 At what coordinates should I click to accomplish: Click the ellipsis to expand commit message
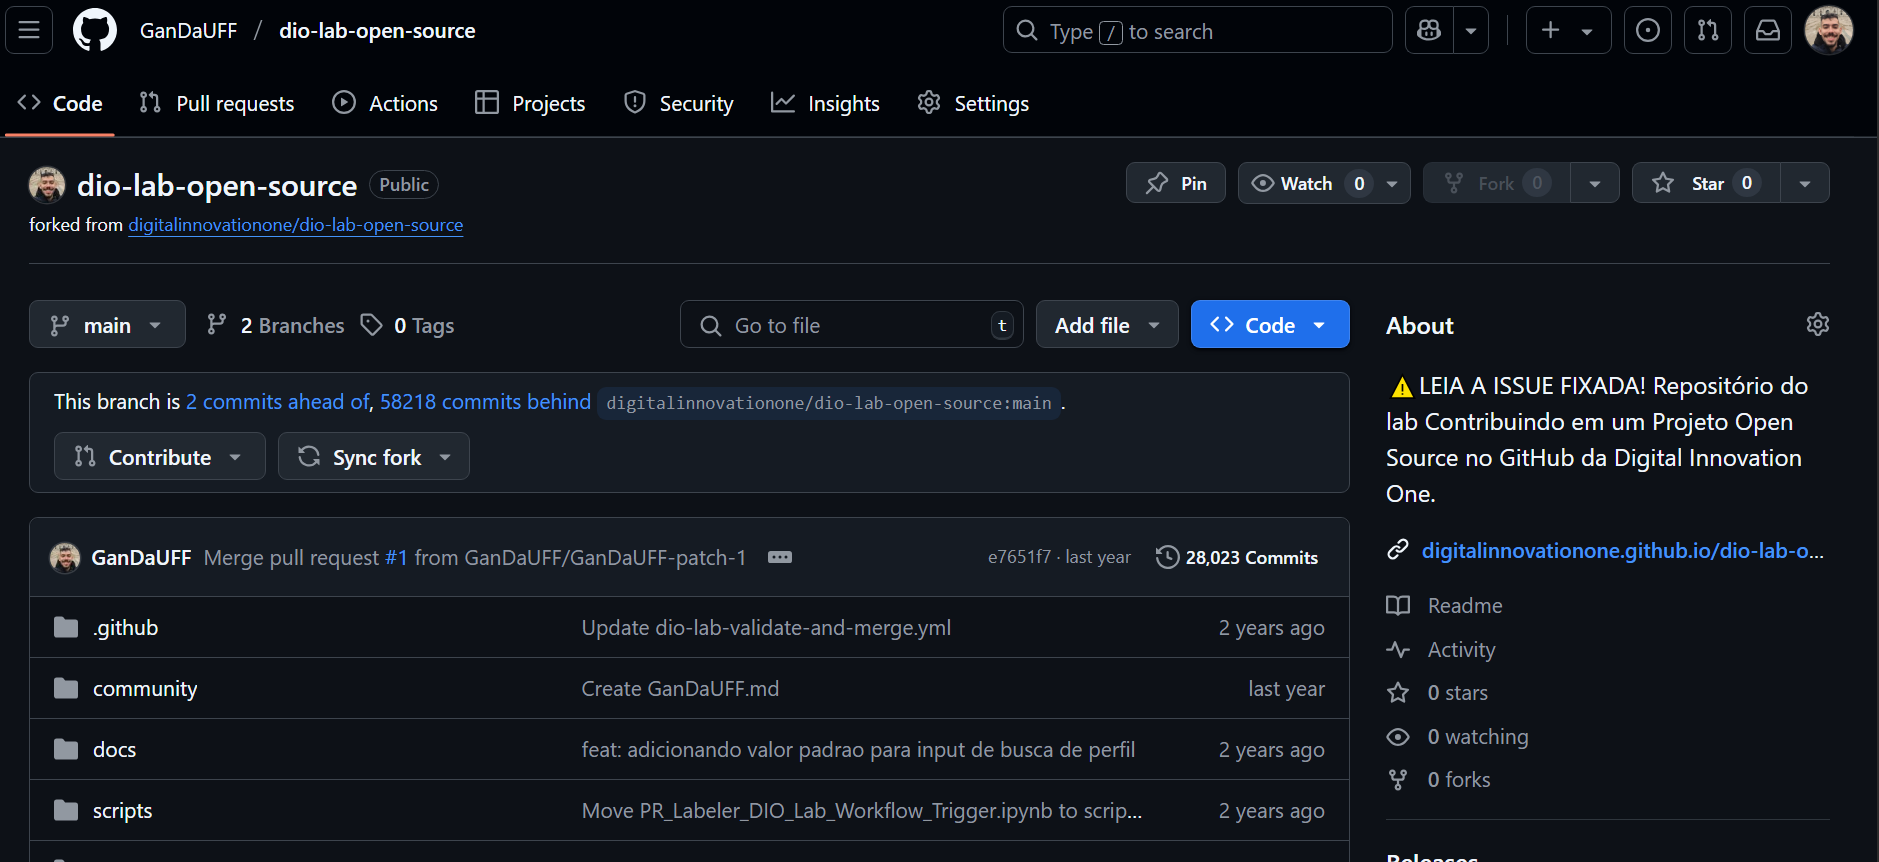[780, 557]
